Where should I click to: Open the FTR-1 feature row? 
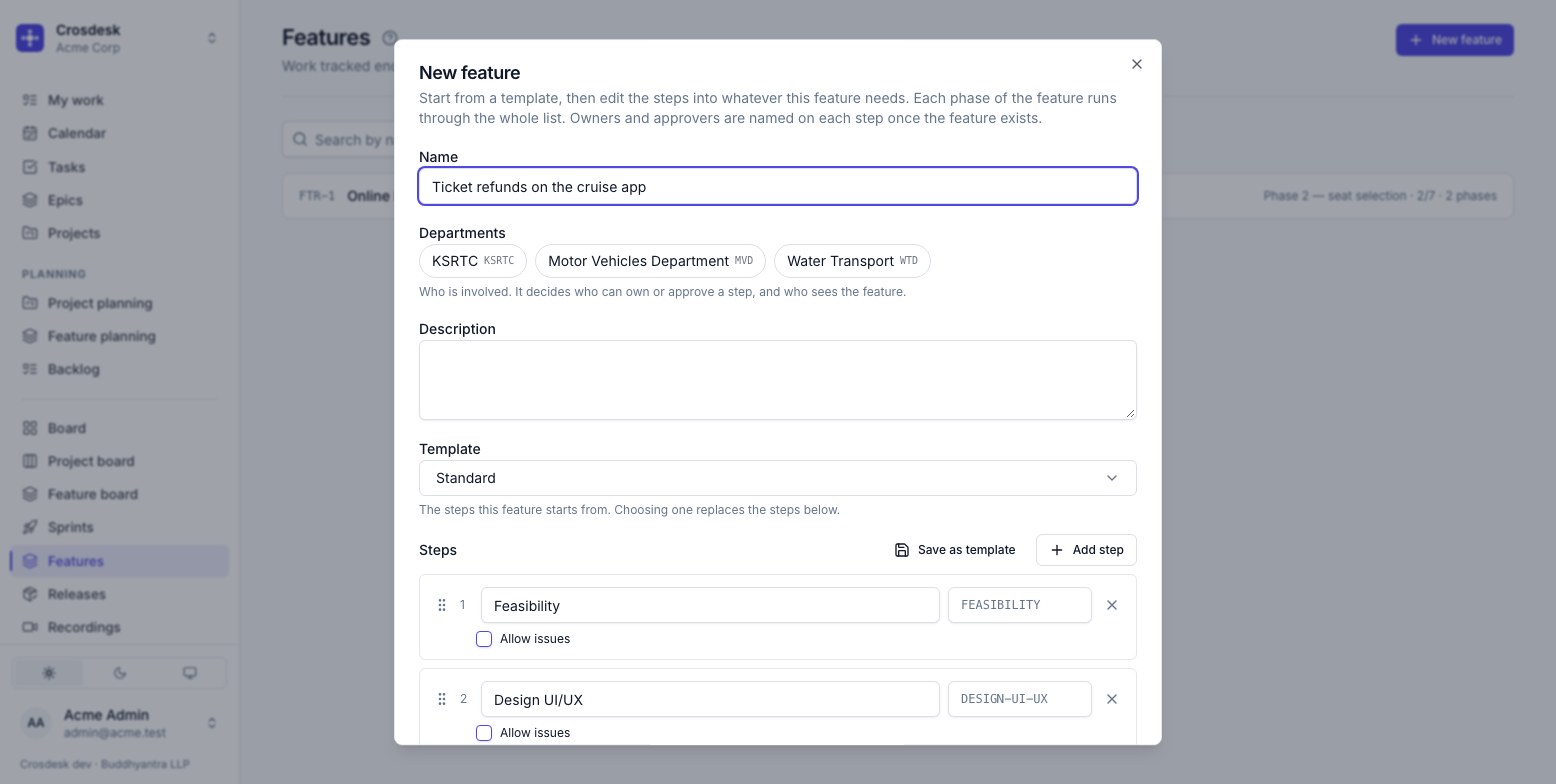click(x=897, y=196)
